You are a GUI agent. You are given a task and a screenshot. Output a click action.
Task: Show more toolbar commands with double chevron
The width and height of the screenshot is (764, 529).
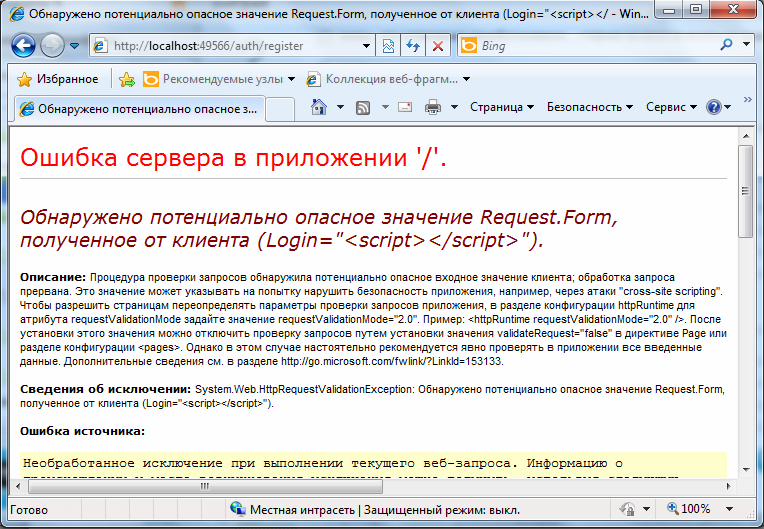click(x=748, y=99)
